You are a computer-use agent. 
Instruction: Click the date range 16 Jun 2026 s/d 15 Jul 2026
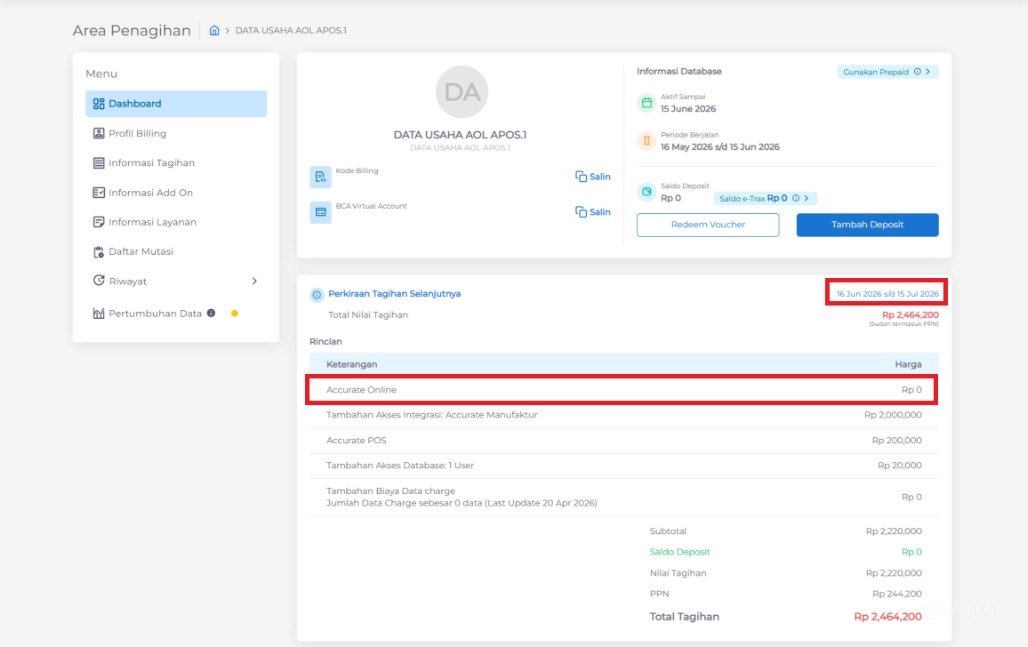click(887, 294)
